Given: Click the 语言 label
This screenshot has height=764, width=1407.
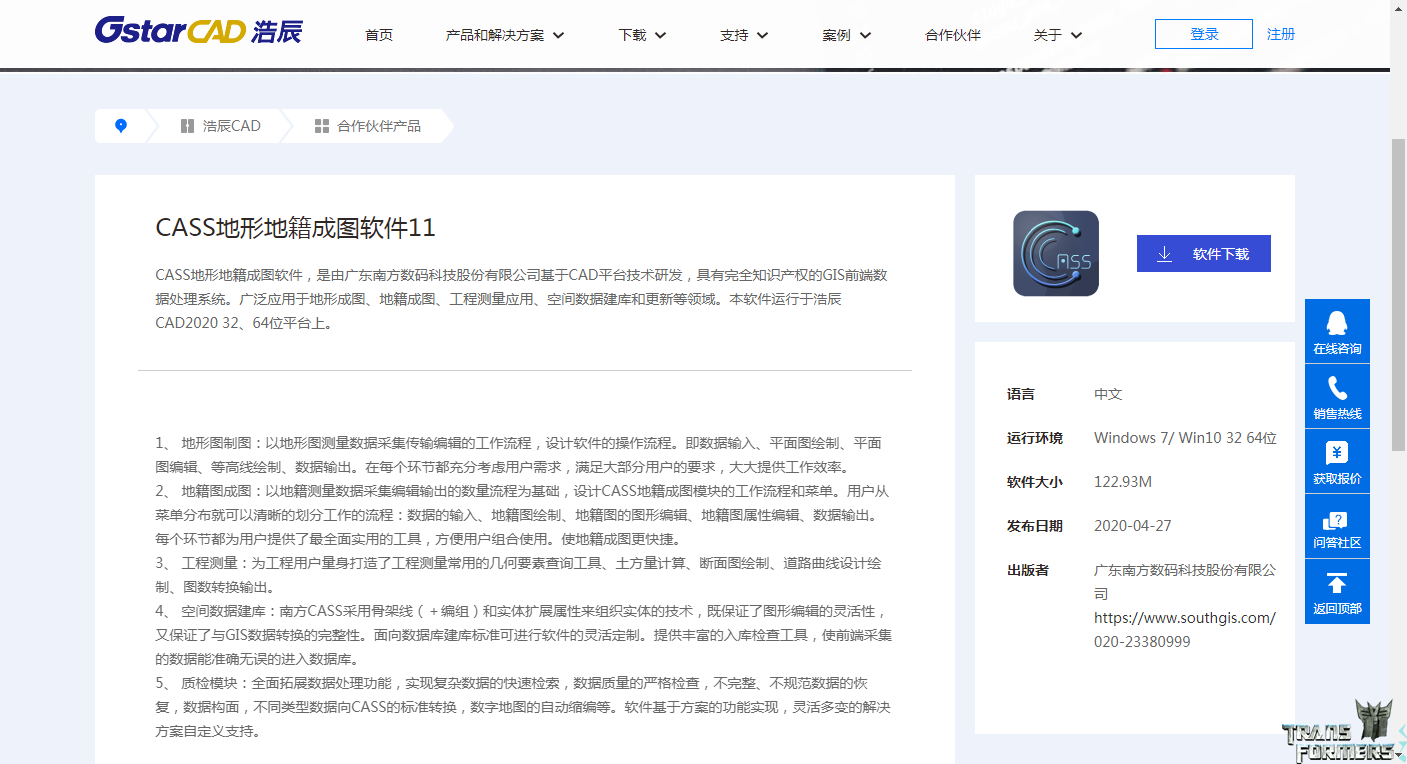Looking at the screenshot, I should pyautogui.click(x=1021, y=394).
